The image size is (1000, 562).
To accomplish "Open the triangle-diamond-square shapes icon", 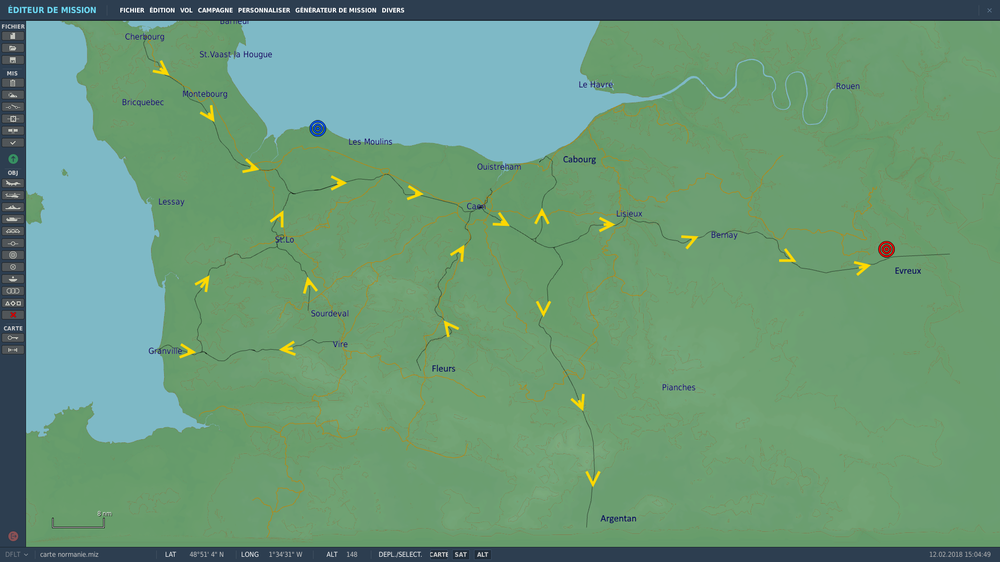I will click(12, 303).
